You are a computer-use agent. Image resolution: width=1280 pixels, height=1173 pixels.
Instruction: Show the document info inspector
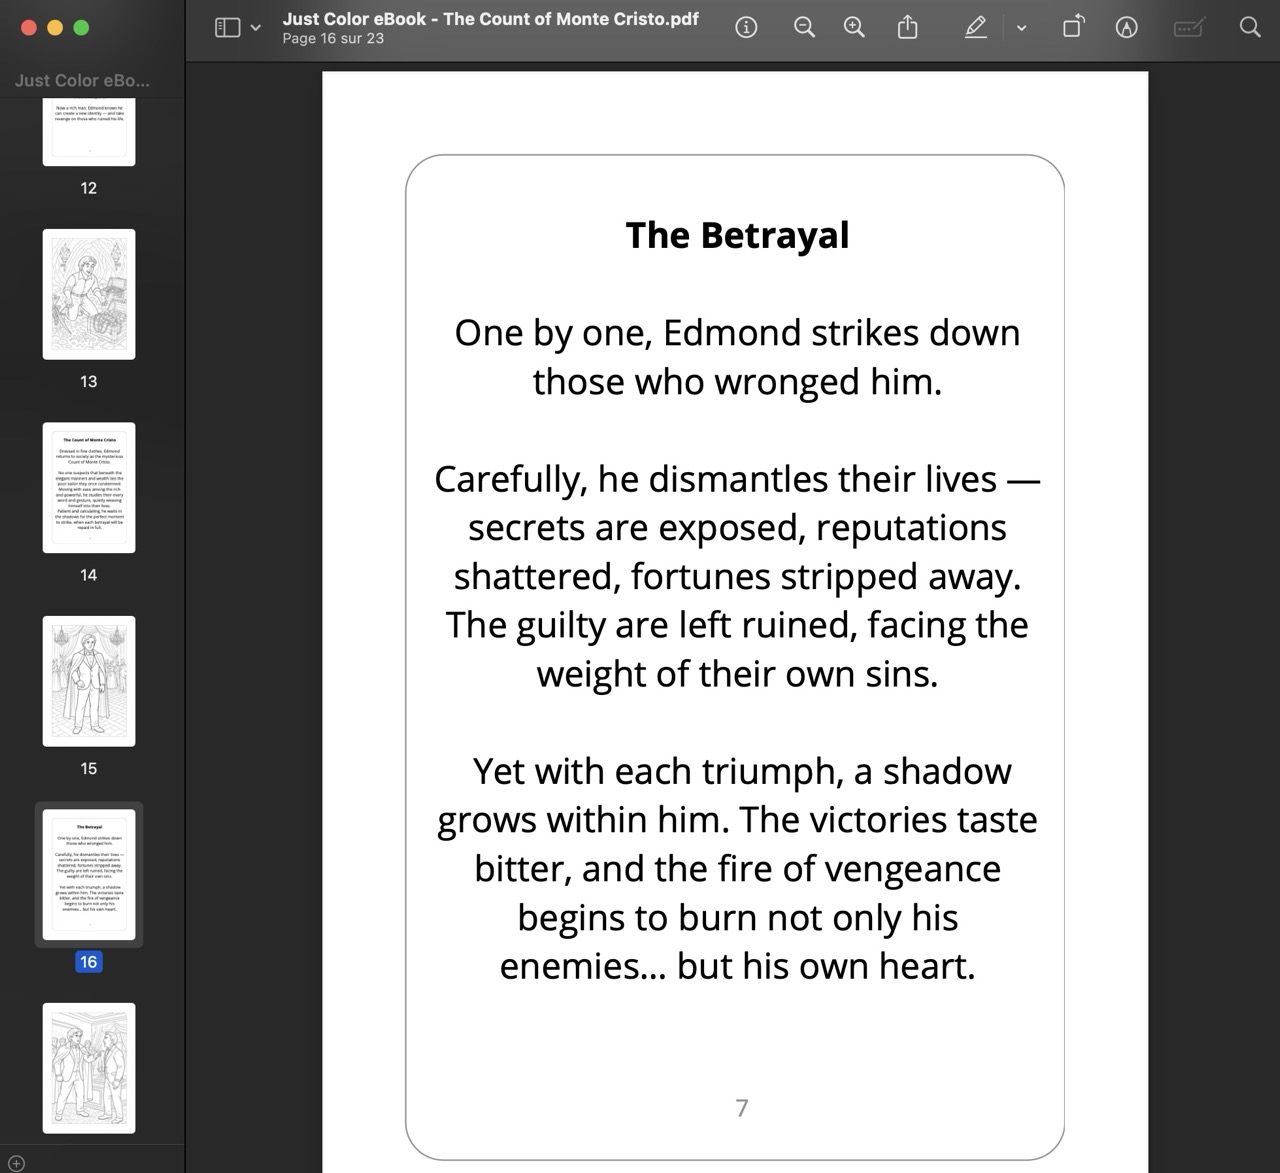[746, 28]
